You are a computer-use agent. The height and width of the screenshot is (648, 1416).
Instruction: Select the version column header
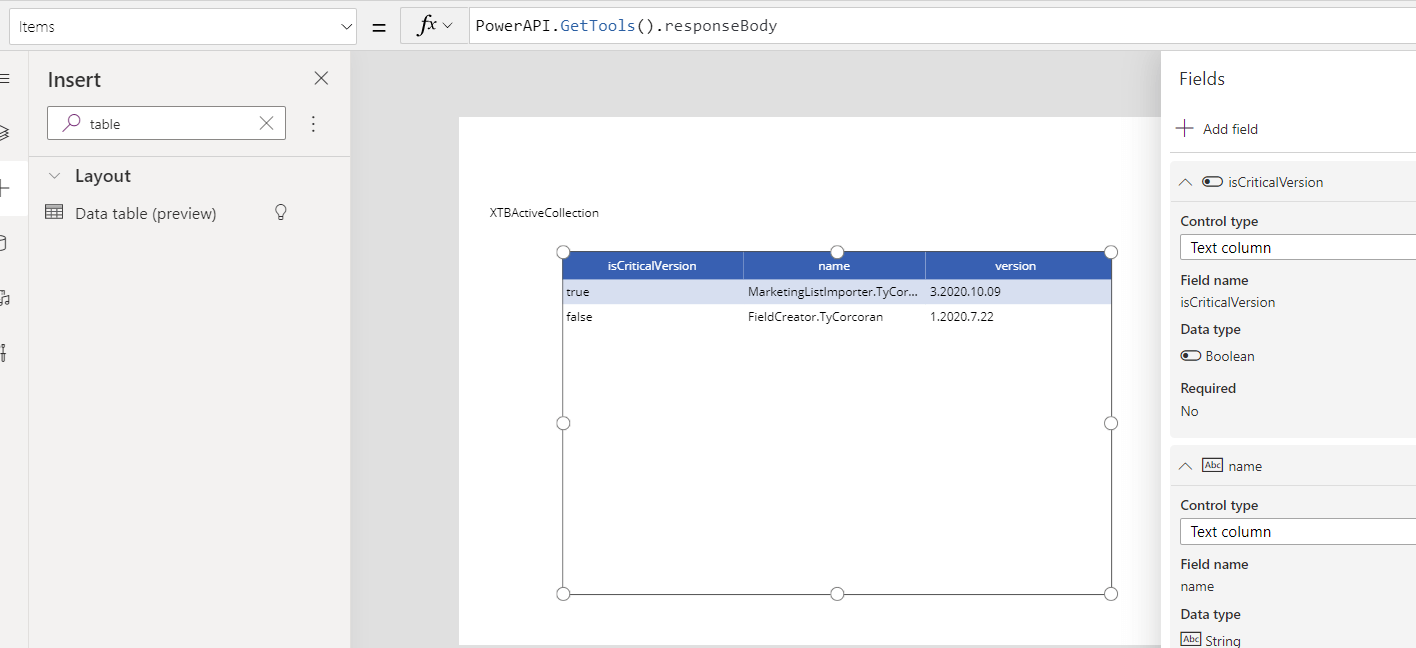[x=1015, y=266]
